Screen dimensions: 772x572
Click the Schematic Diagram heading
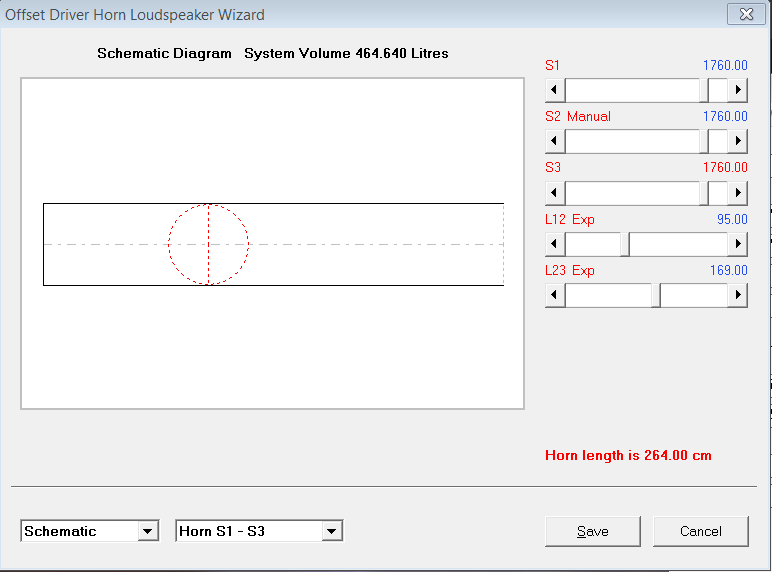coord(164,53)
